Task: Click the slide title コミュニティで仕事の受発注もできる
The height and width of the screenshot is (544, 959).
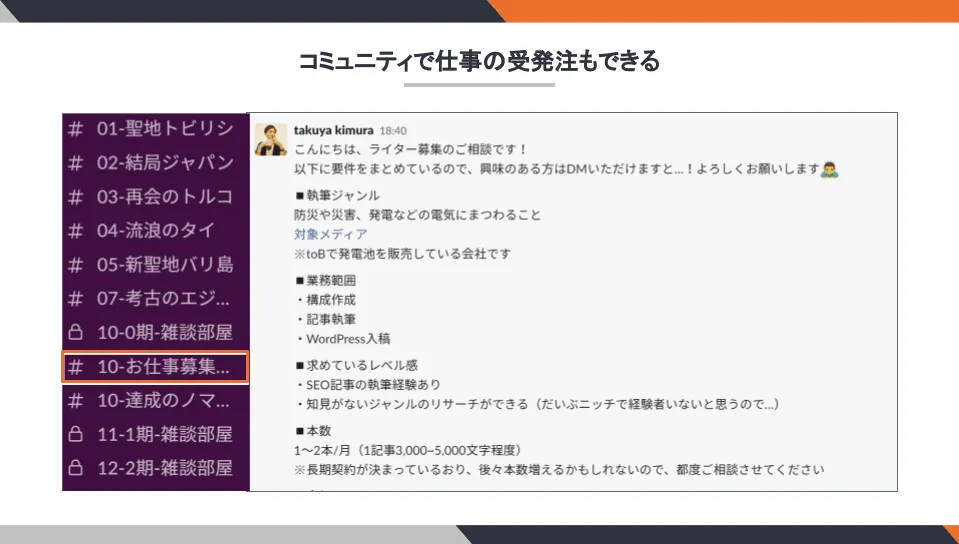Action: 480,61
